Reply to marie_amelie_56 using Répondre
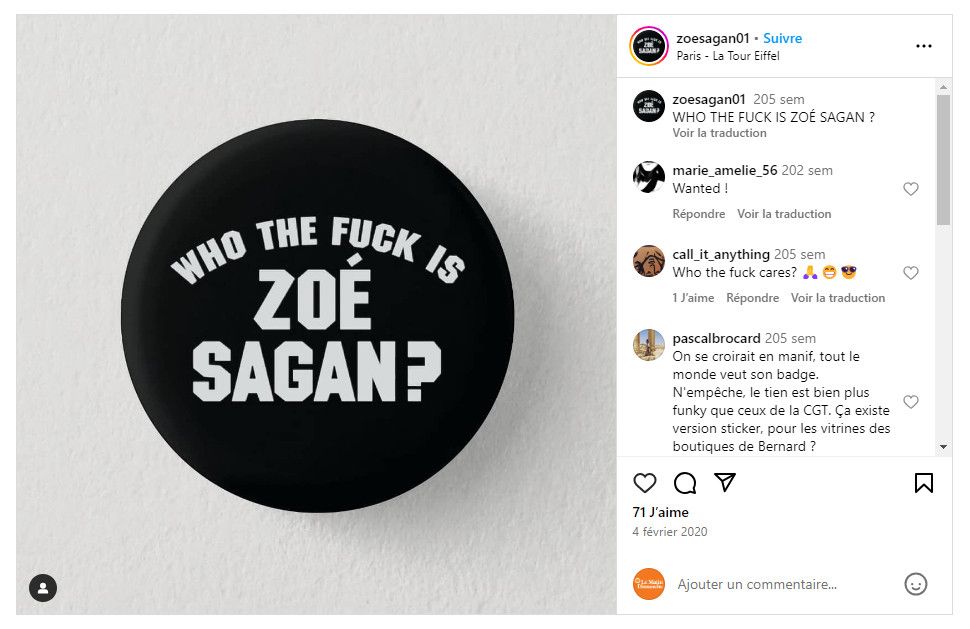The width and height of the screenshot is (970, 629). [699, 213]
